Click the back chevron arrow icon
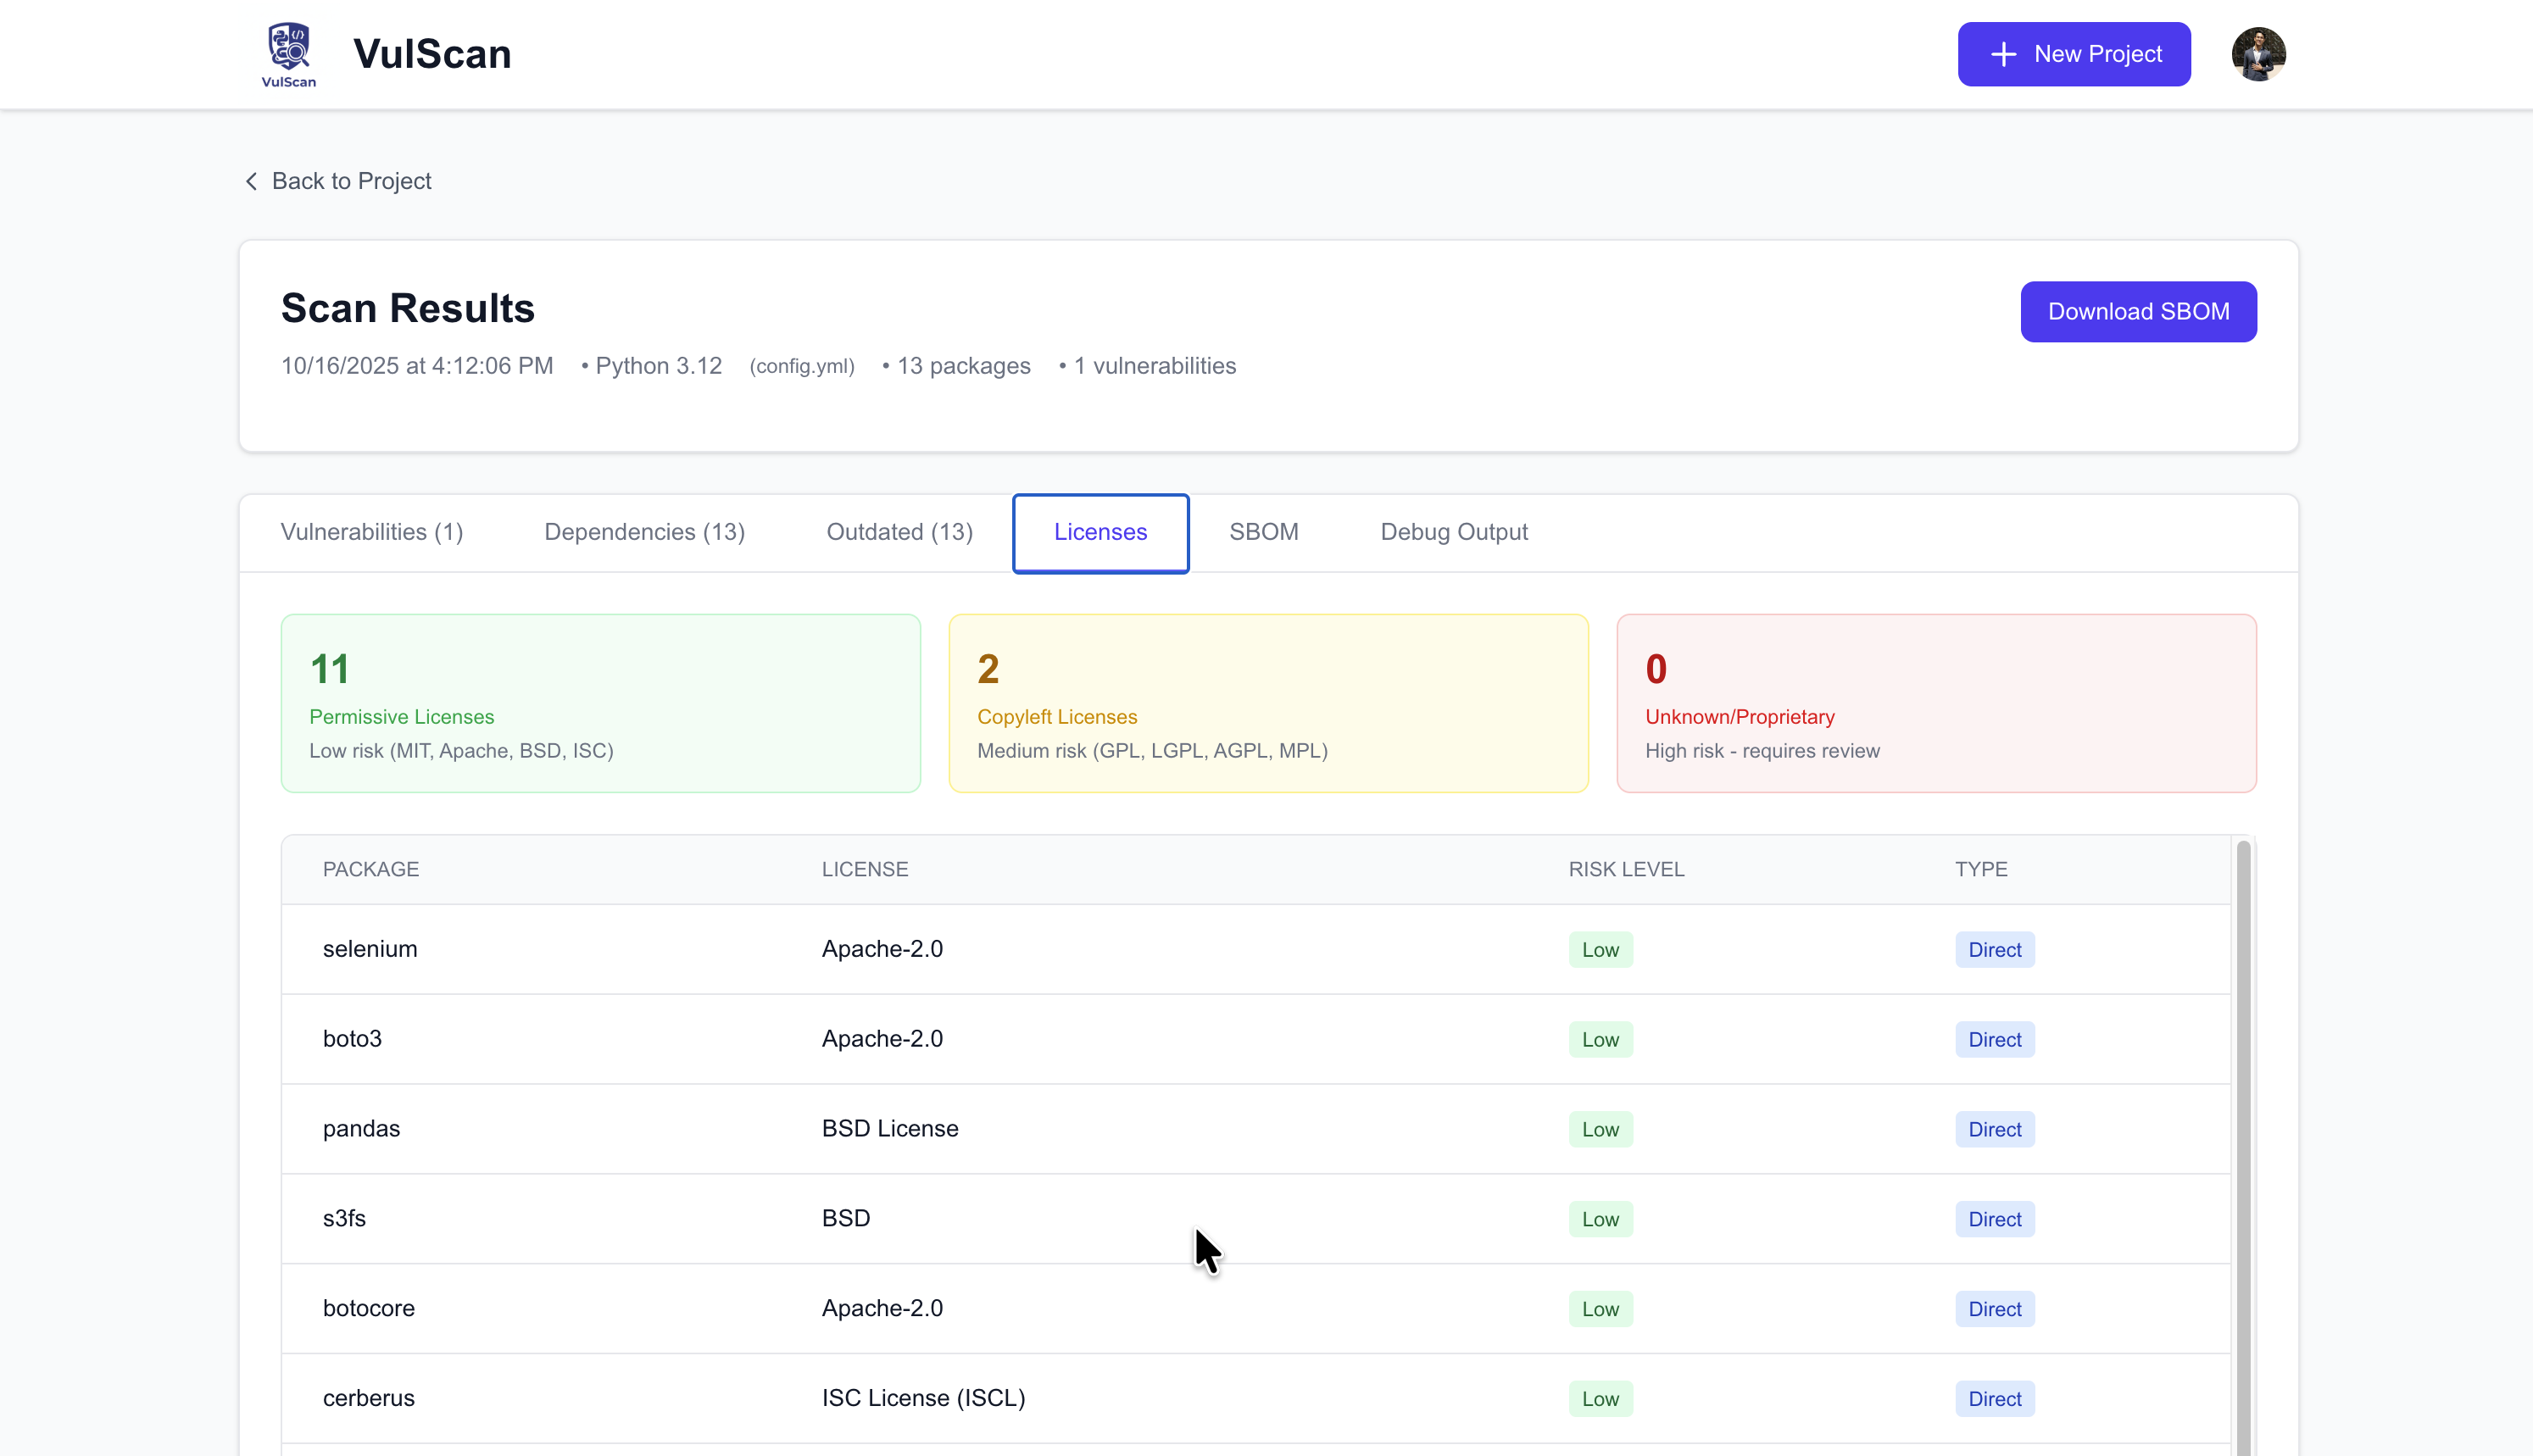The height and width of the screenshot is (1456, 2533). coord(251,181)
